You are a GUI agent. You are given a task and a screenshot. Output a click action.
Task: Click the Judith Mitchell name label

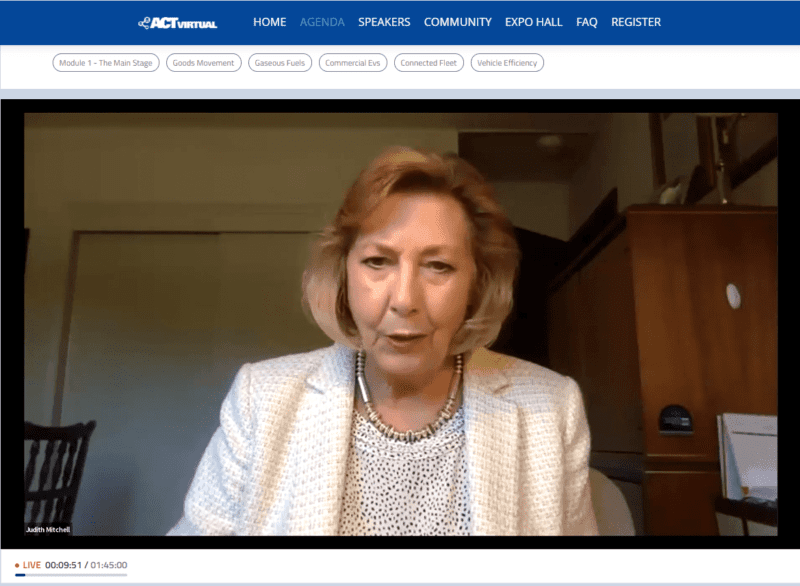coord(47,529)
